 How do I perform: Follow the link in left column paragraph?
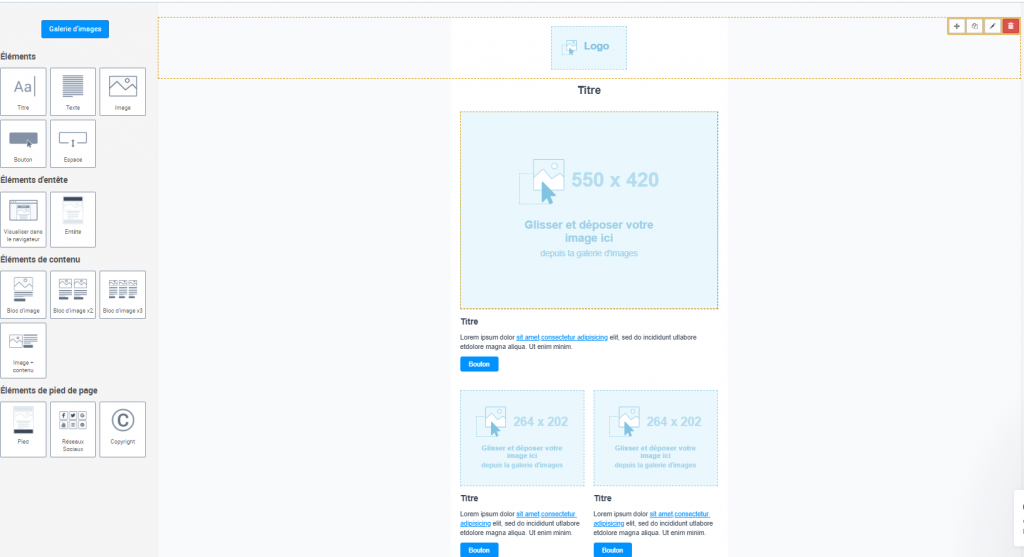pyautogui.click(x=546, y=514)
